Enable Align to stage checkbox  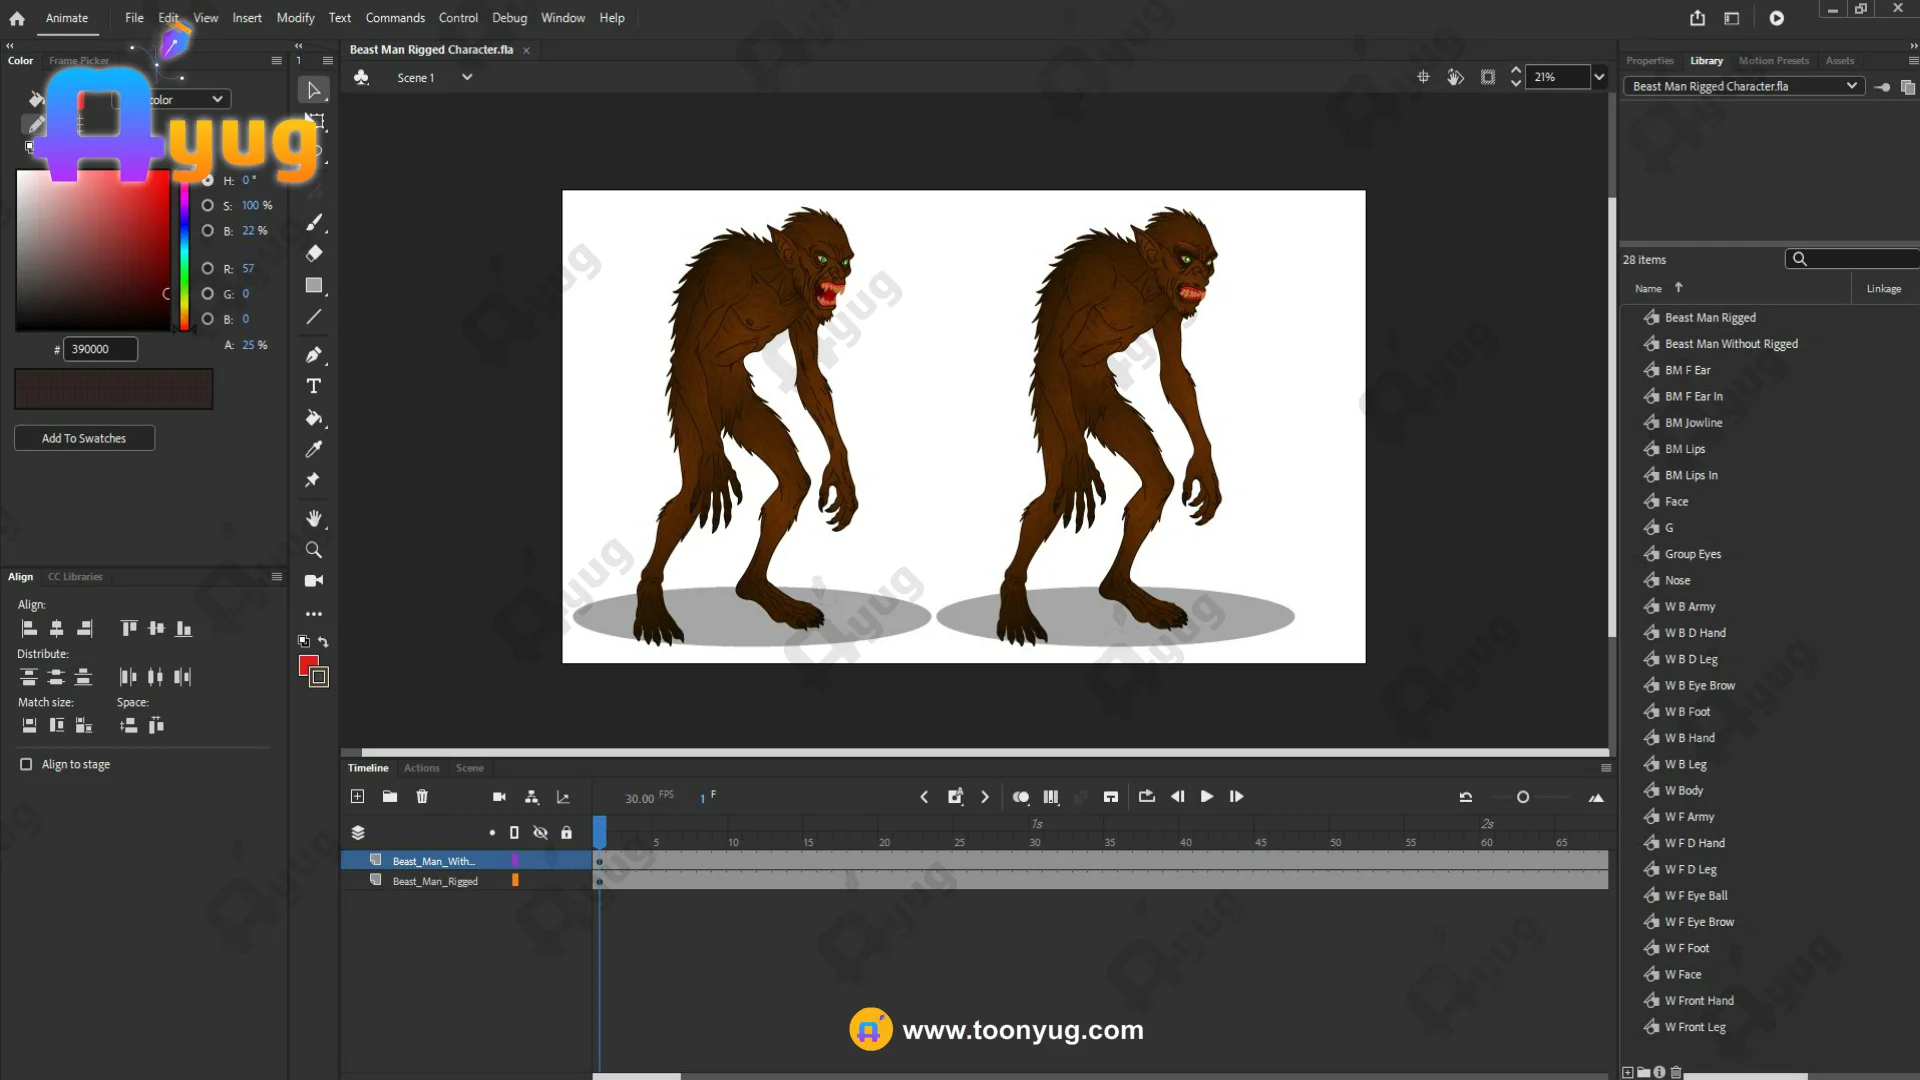pos(26,764)
